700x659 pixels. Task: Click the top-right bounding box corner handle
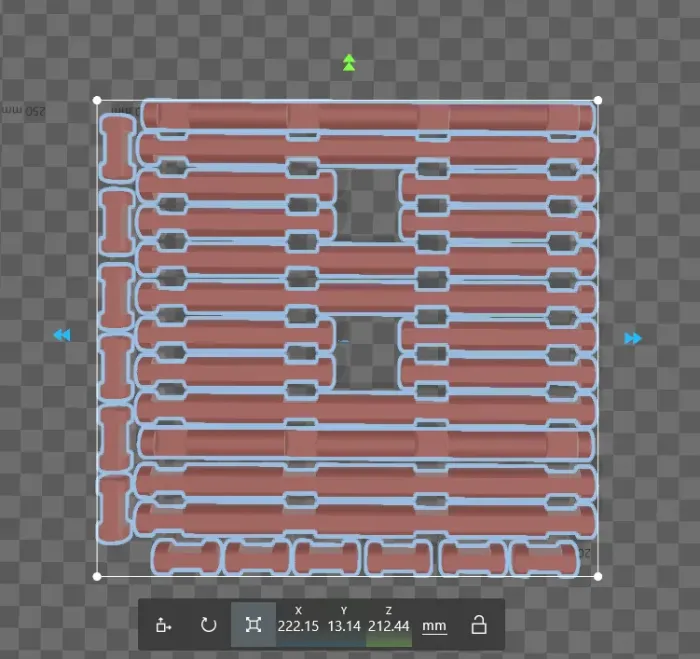pos(598,100)
